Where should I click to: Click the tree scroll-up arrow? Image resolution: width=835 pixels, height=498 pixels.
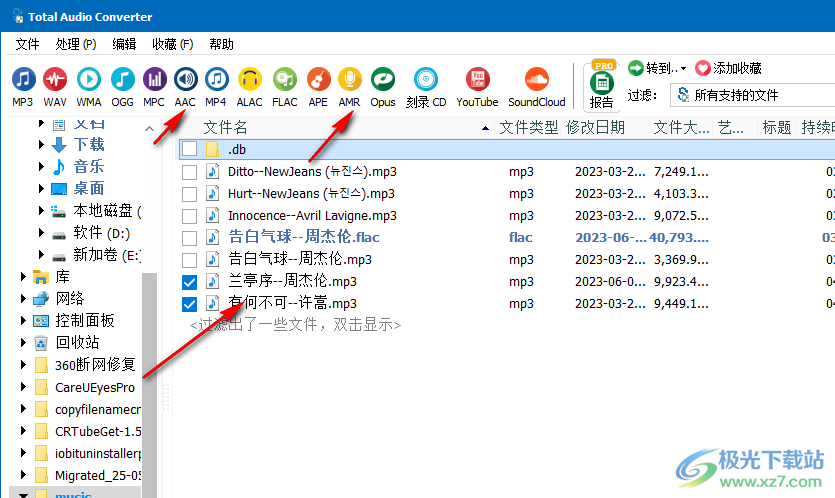coord(150,129)
